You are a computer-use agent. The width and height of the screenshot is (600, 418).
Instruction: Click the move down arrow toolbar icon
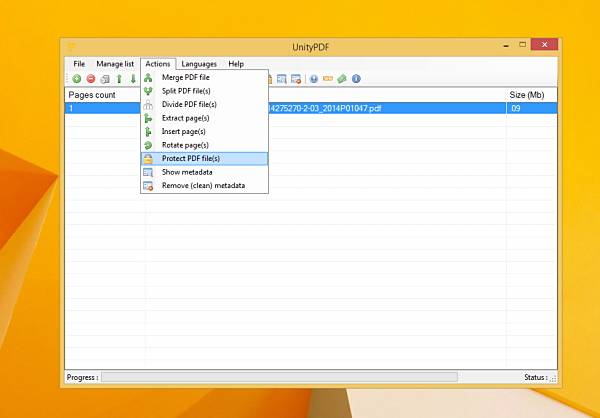tap(133, 79)
